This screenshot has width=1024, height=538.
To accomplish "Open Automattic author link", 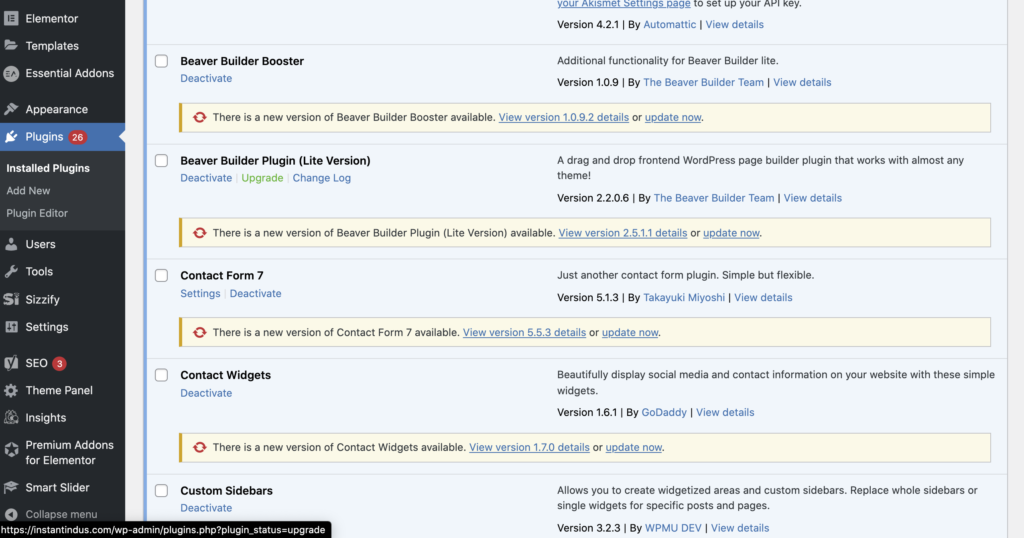I will point(669,25).
